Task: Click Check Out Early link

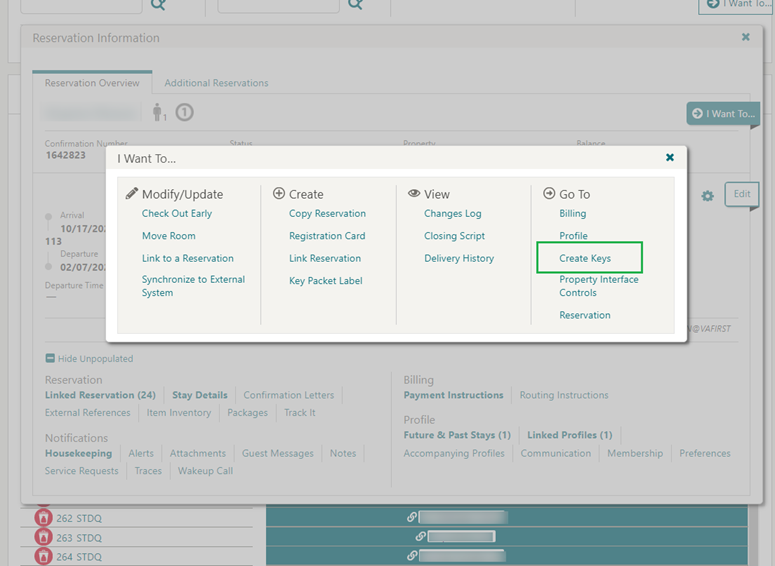Action: coord(176,214)
